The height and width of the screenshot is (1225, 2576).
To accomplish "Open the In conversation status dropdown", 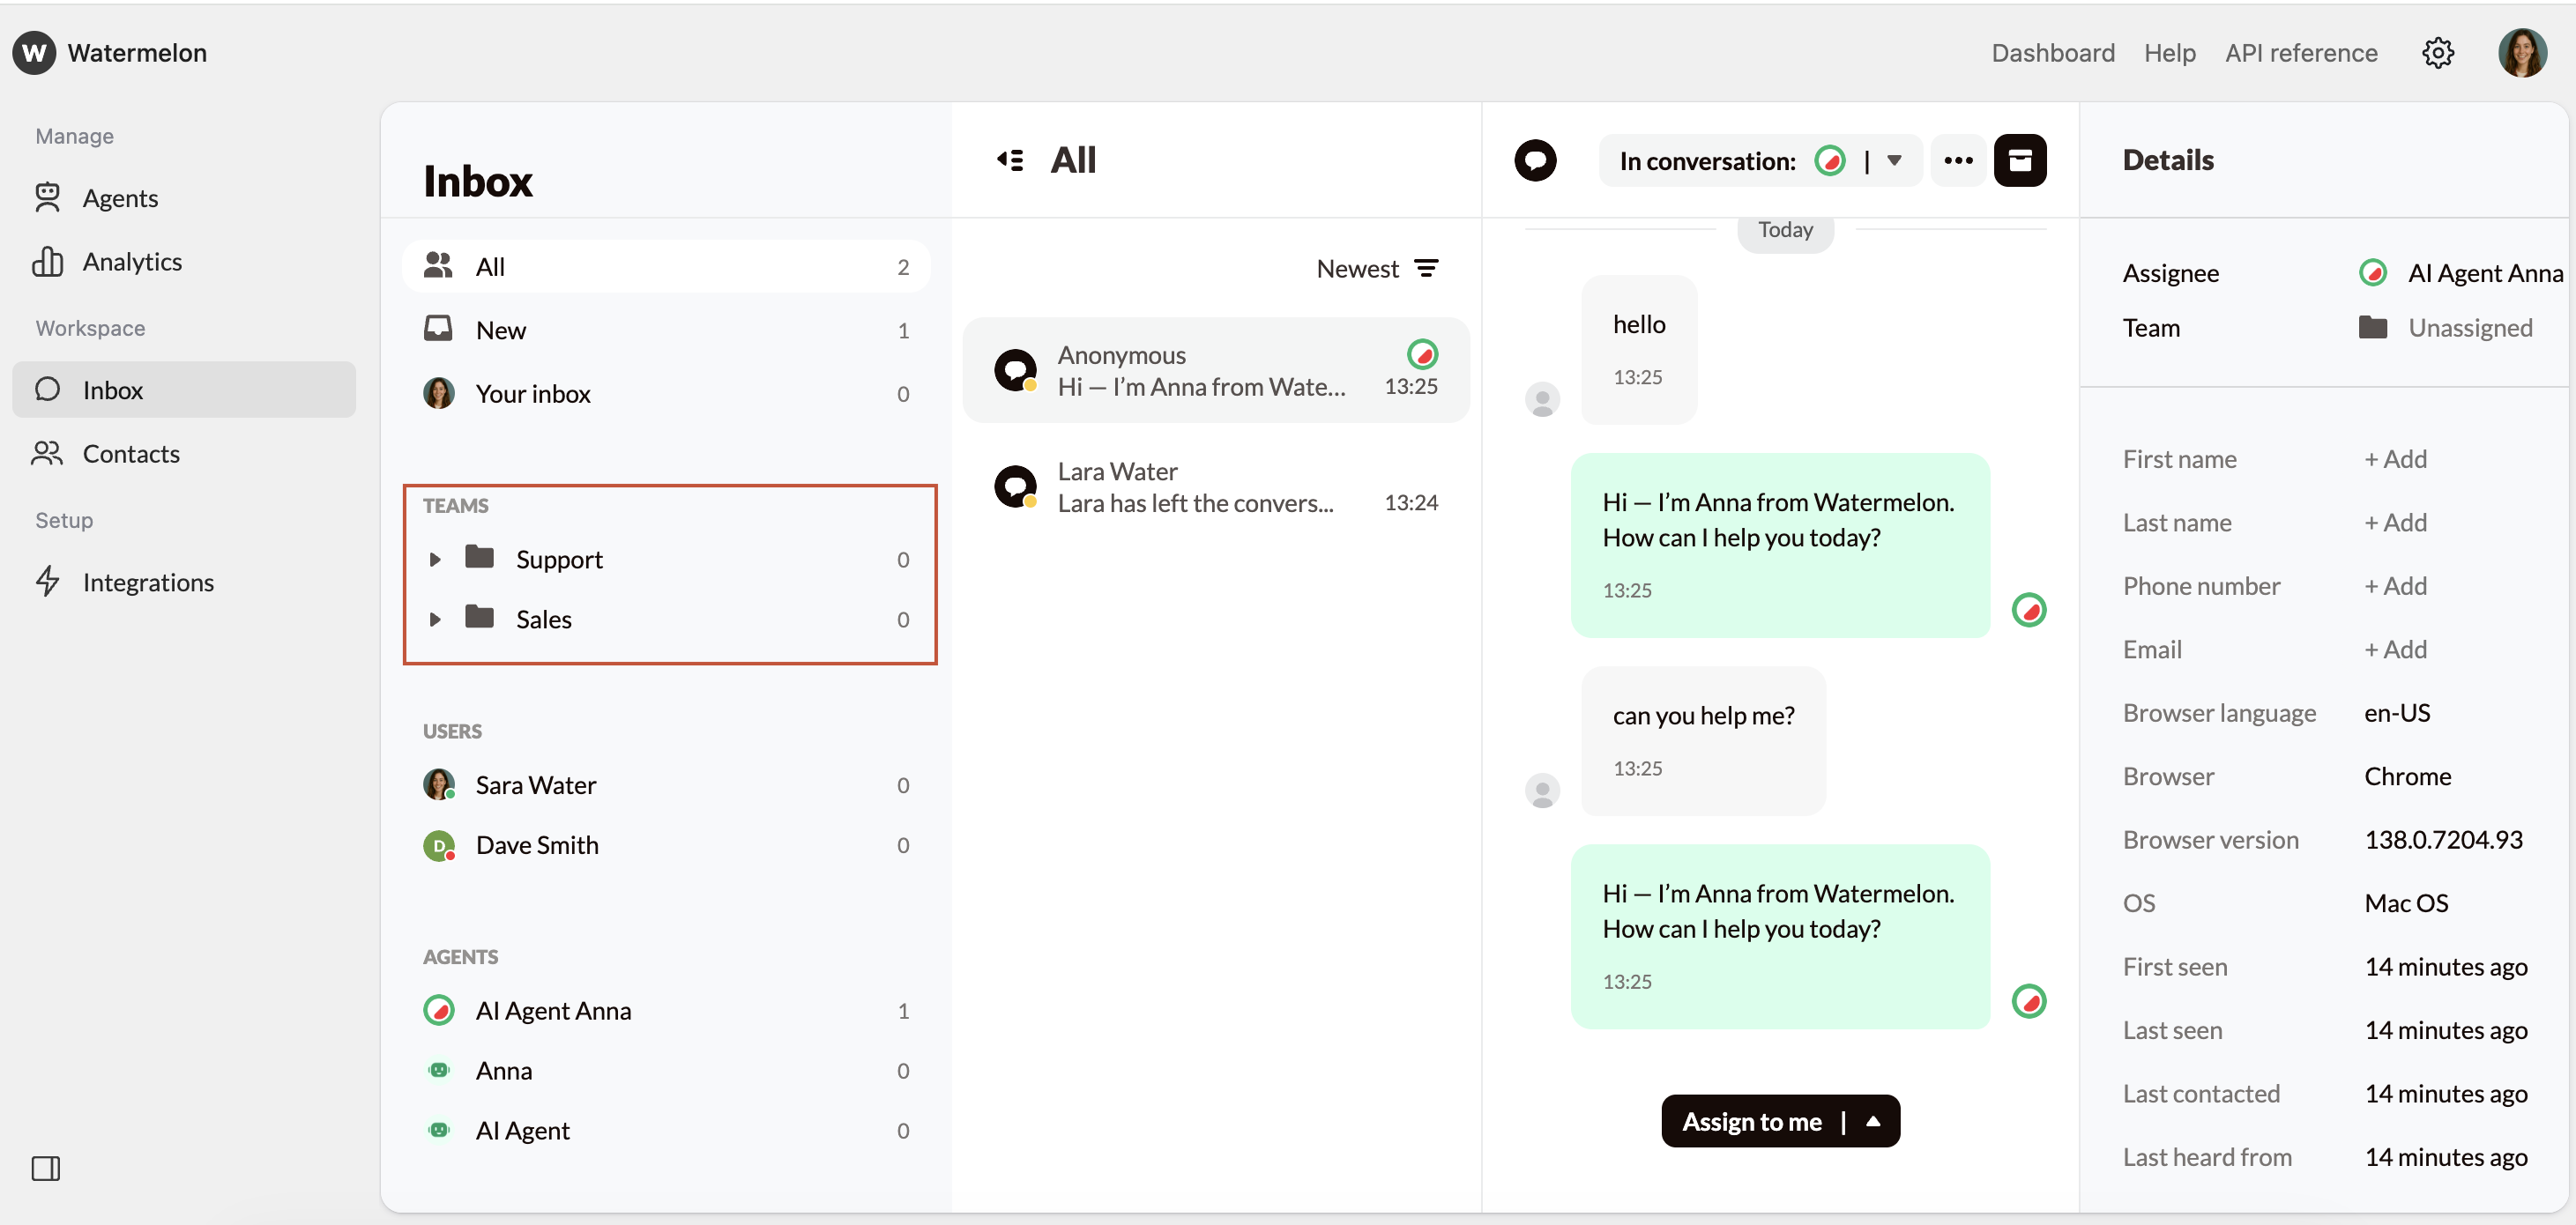I will [1896, 160].
